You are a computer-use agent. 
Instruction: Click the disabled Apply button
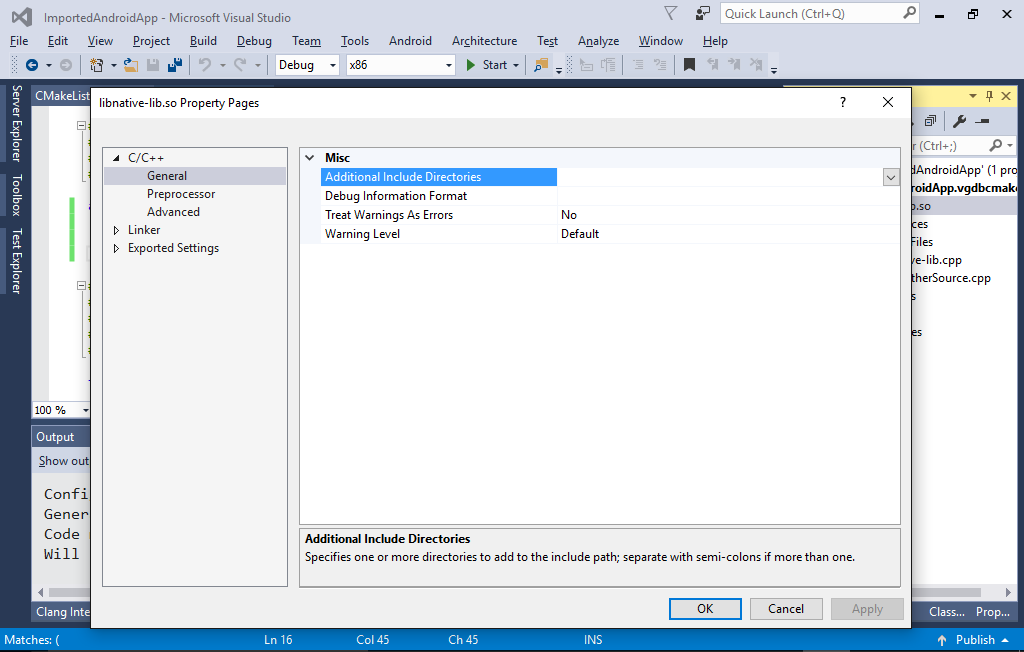tap(867, 609)
